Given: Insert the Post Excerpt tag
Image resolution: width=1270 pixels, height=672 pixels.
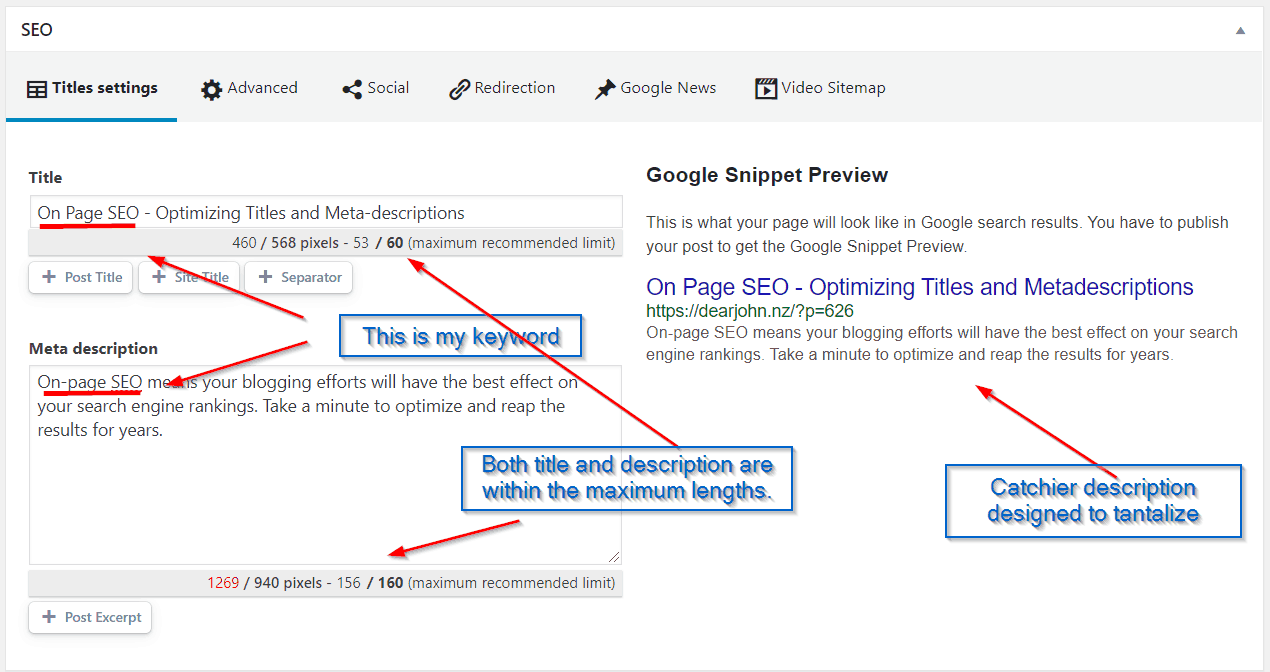Looking at the screenshot, I should point(91,617).
